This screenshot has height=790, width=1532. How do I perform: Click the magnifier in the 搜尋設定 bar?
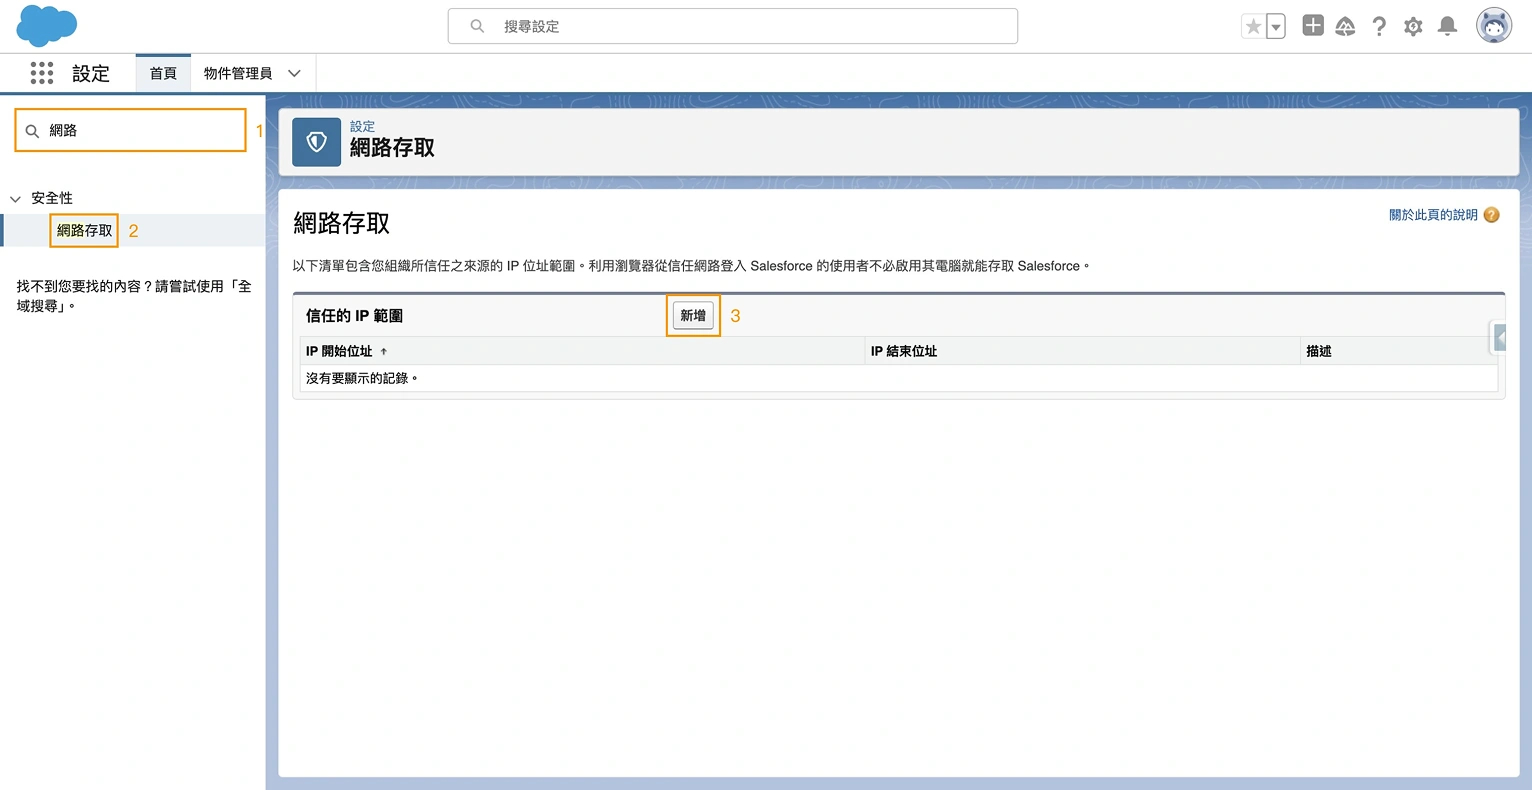click(x=476, y=25)
